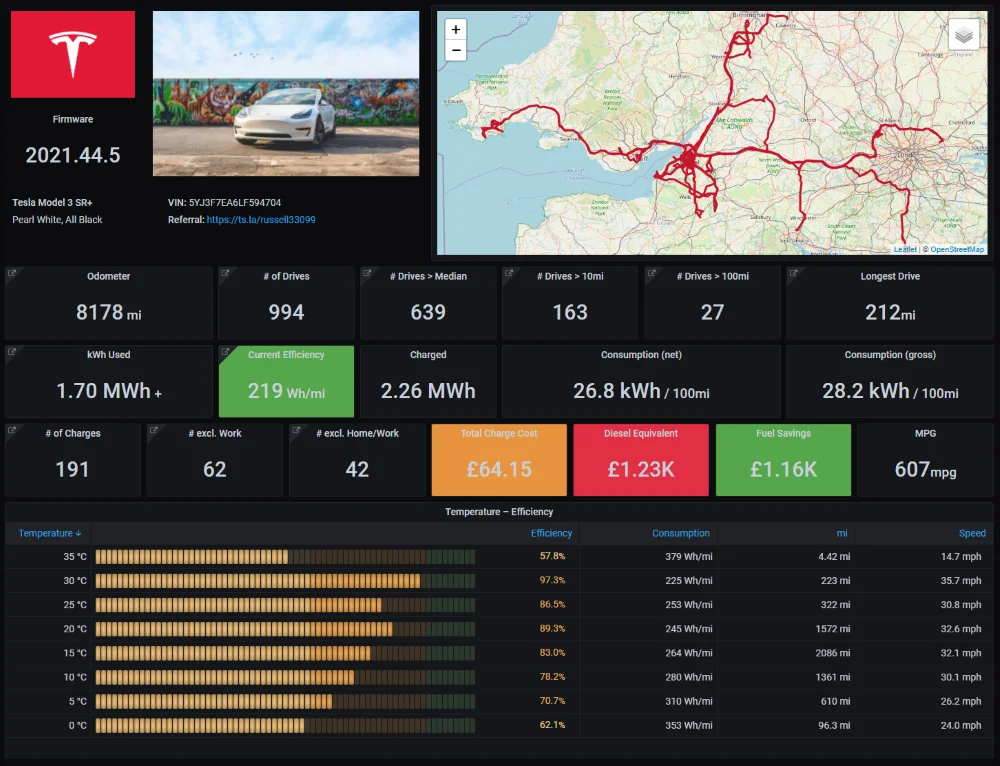Sort table by Temperature column
This screenshot has height=766, width=1000.
click(x=49, y=533)
